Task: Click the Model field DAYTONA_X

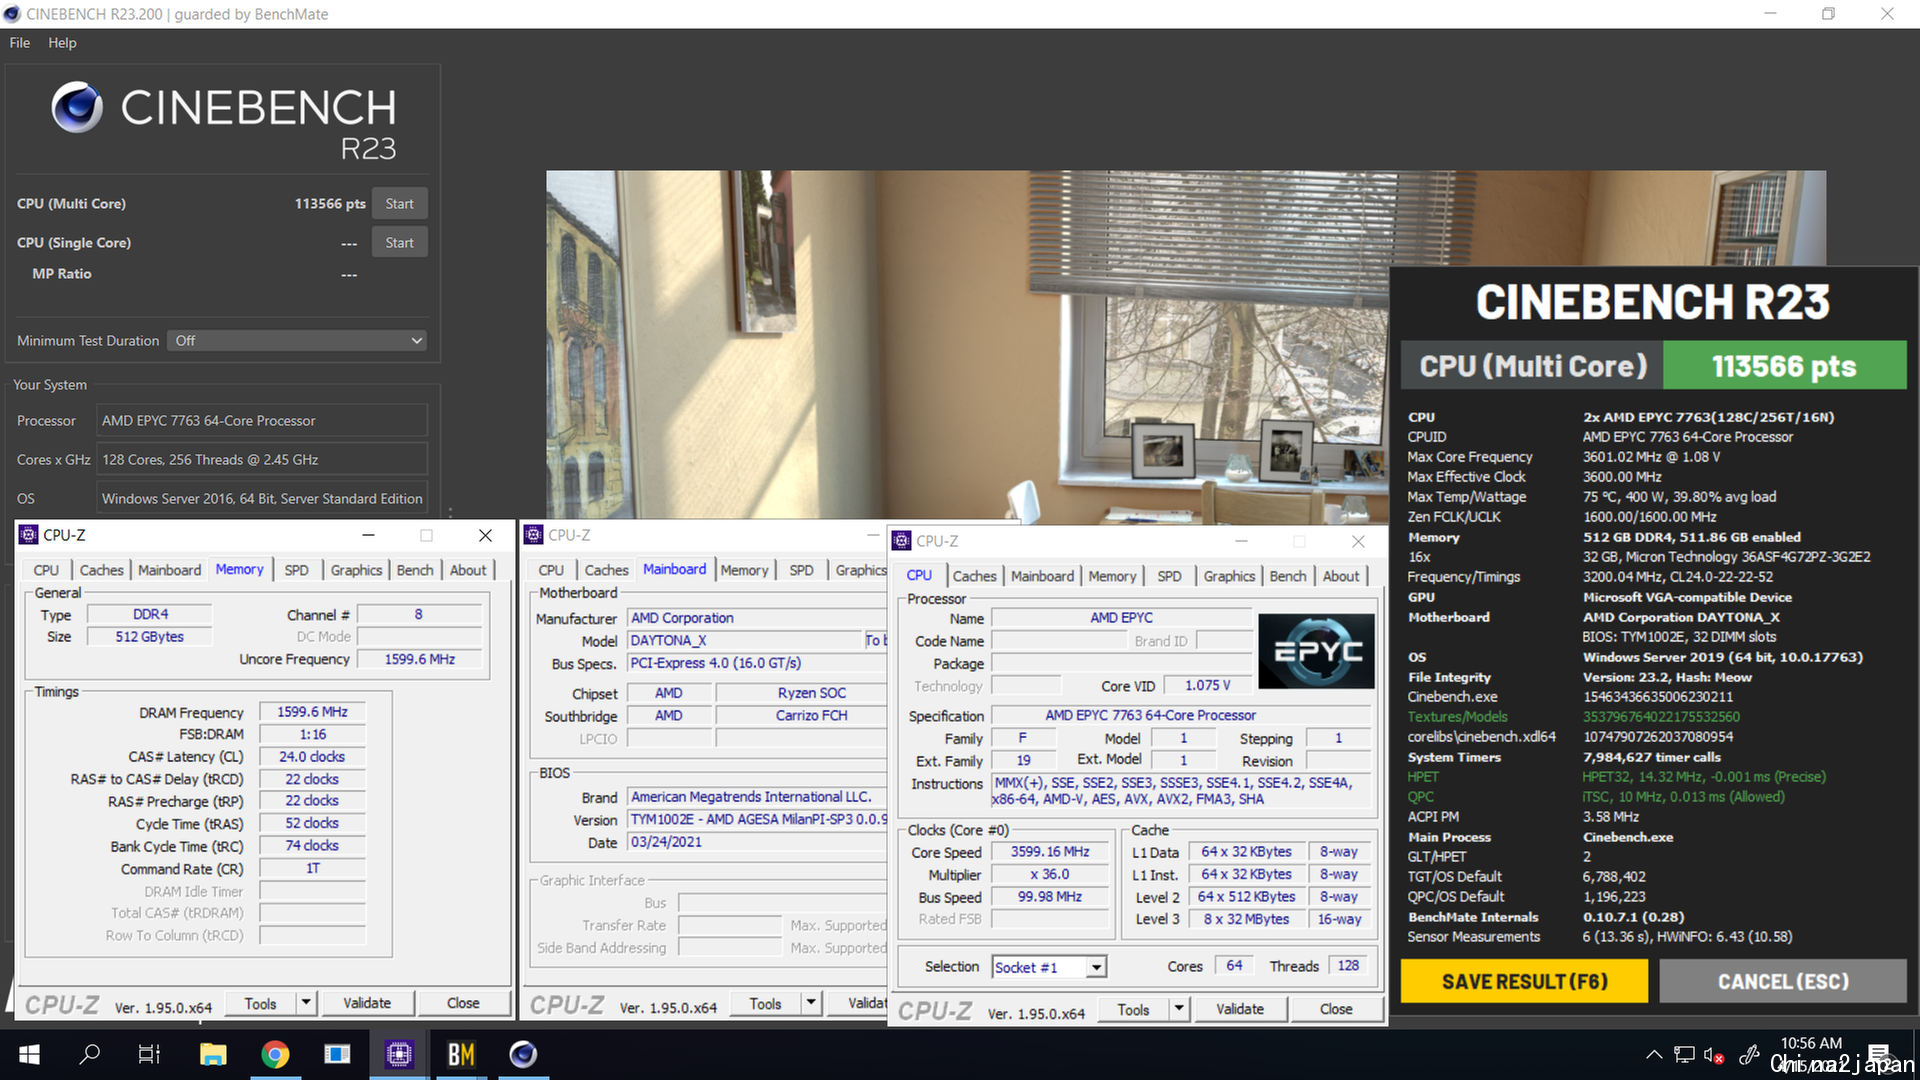Action: click(745, 641)
